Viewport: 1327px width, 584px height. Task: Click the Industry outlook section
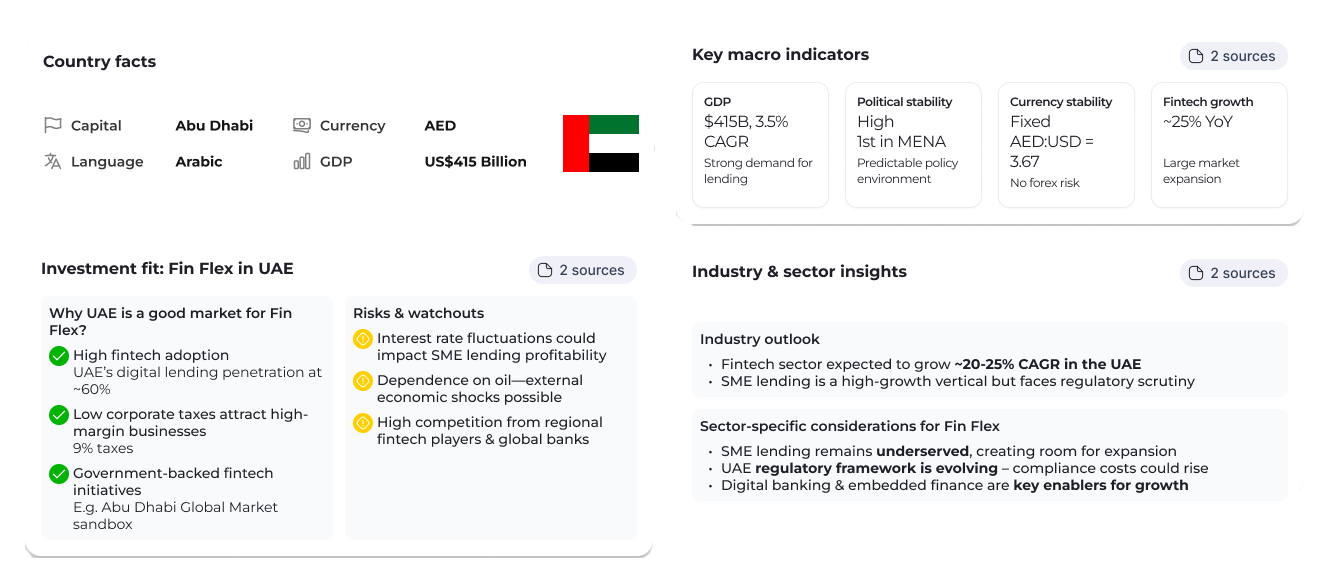989,360
